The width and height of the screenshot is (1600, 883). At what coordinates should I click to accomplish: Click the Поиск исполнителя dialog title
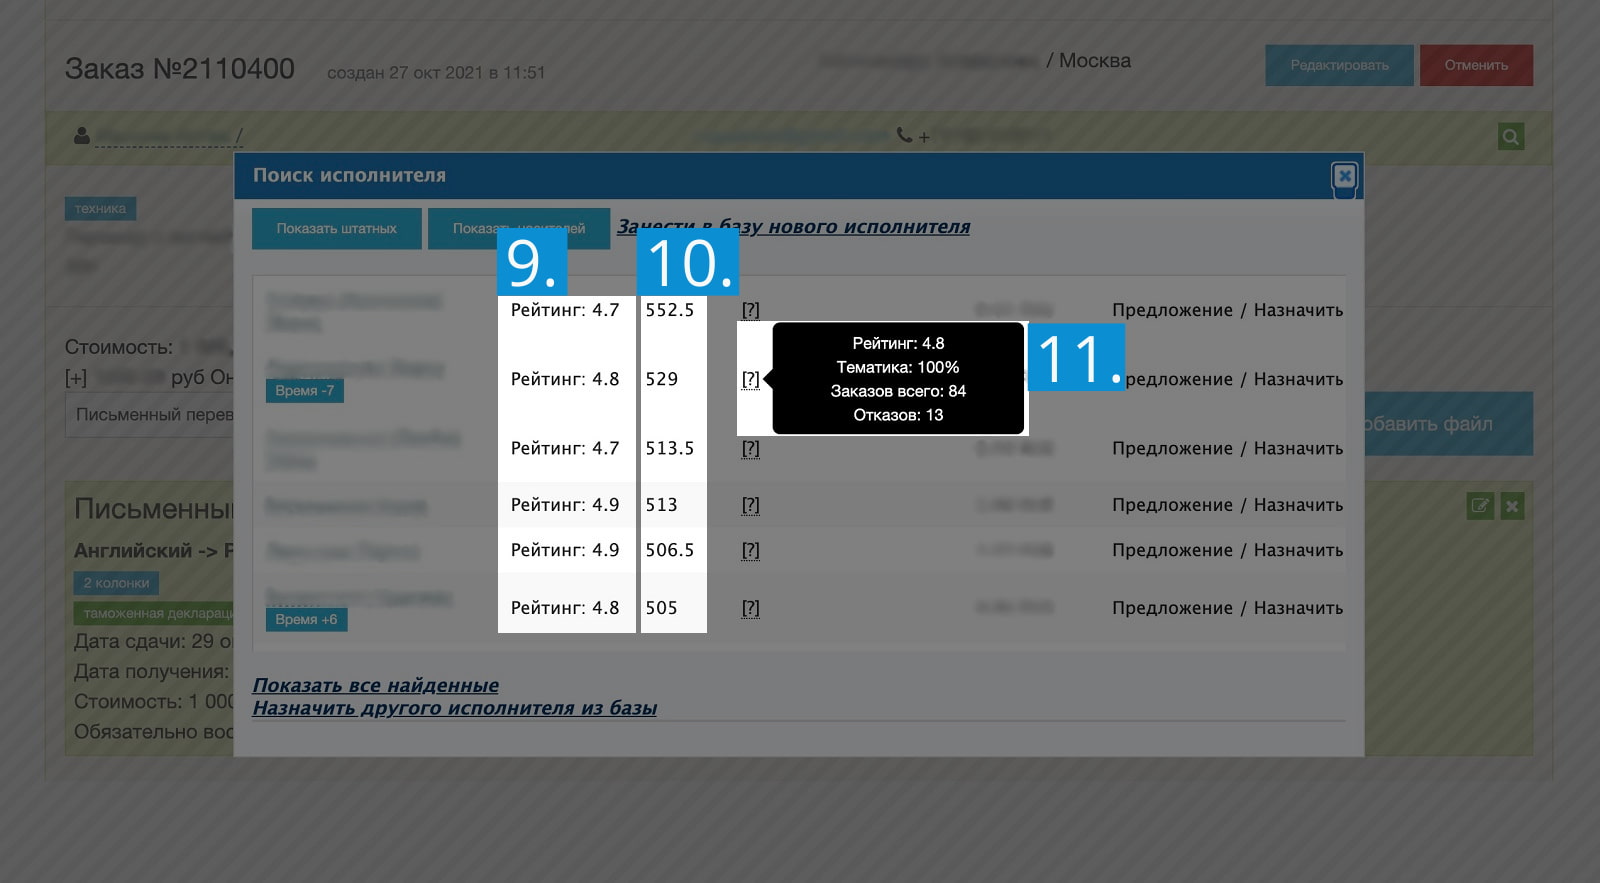pos(349,176)
